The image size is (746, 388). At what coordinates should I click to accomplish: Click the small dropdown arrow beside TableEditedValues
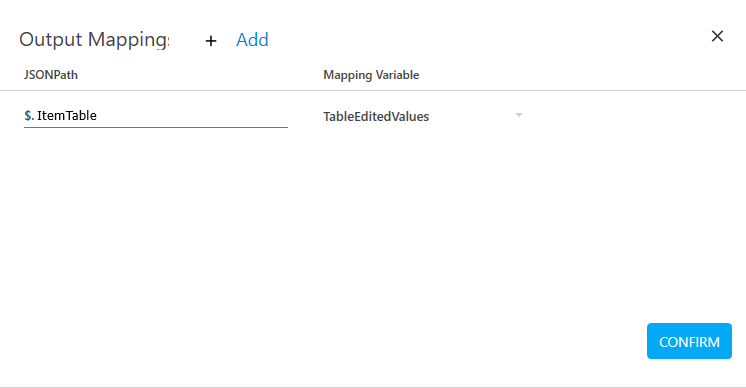519,115
